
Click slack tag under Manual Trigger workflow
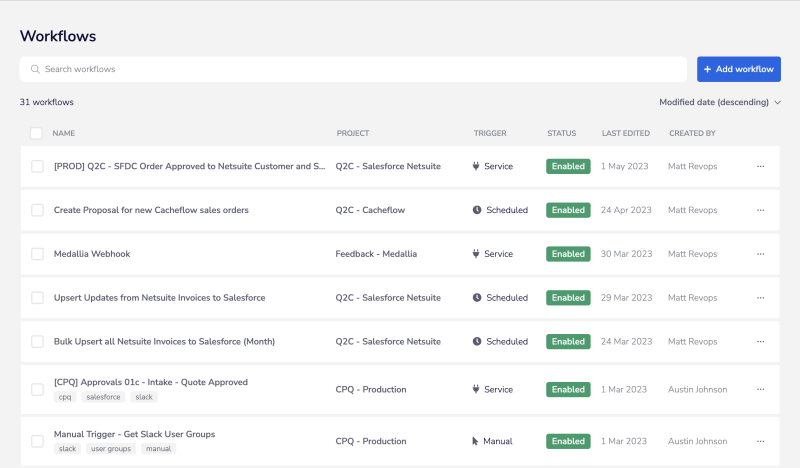click(x=67, y=449)
